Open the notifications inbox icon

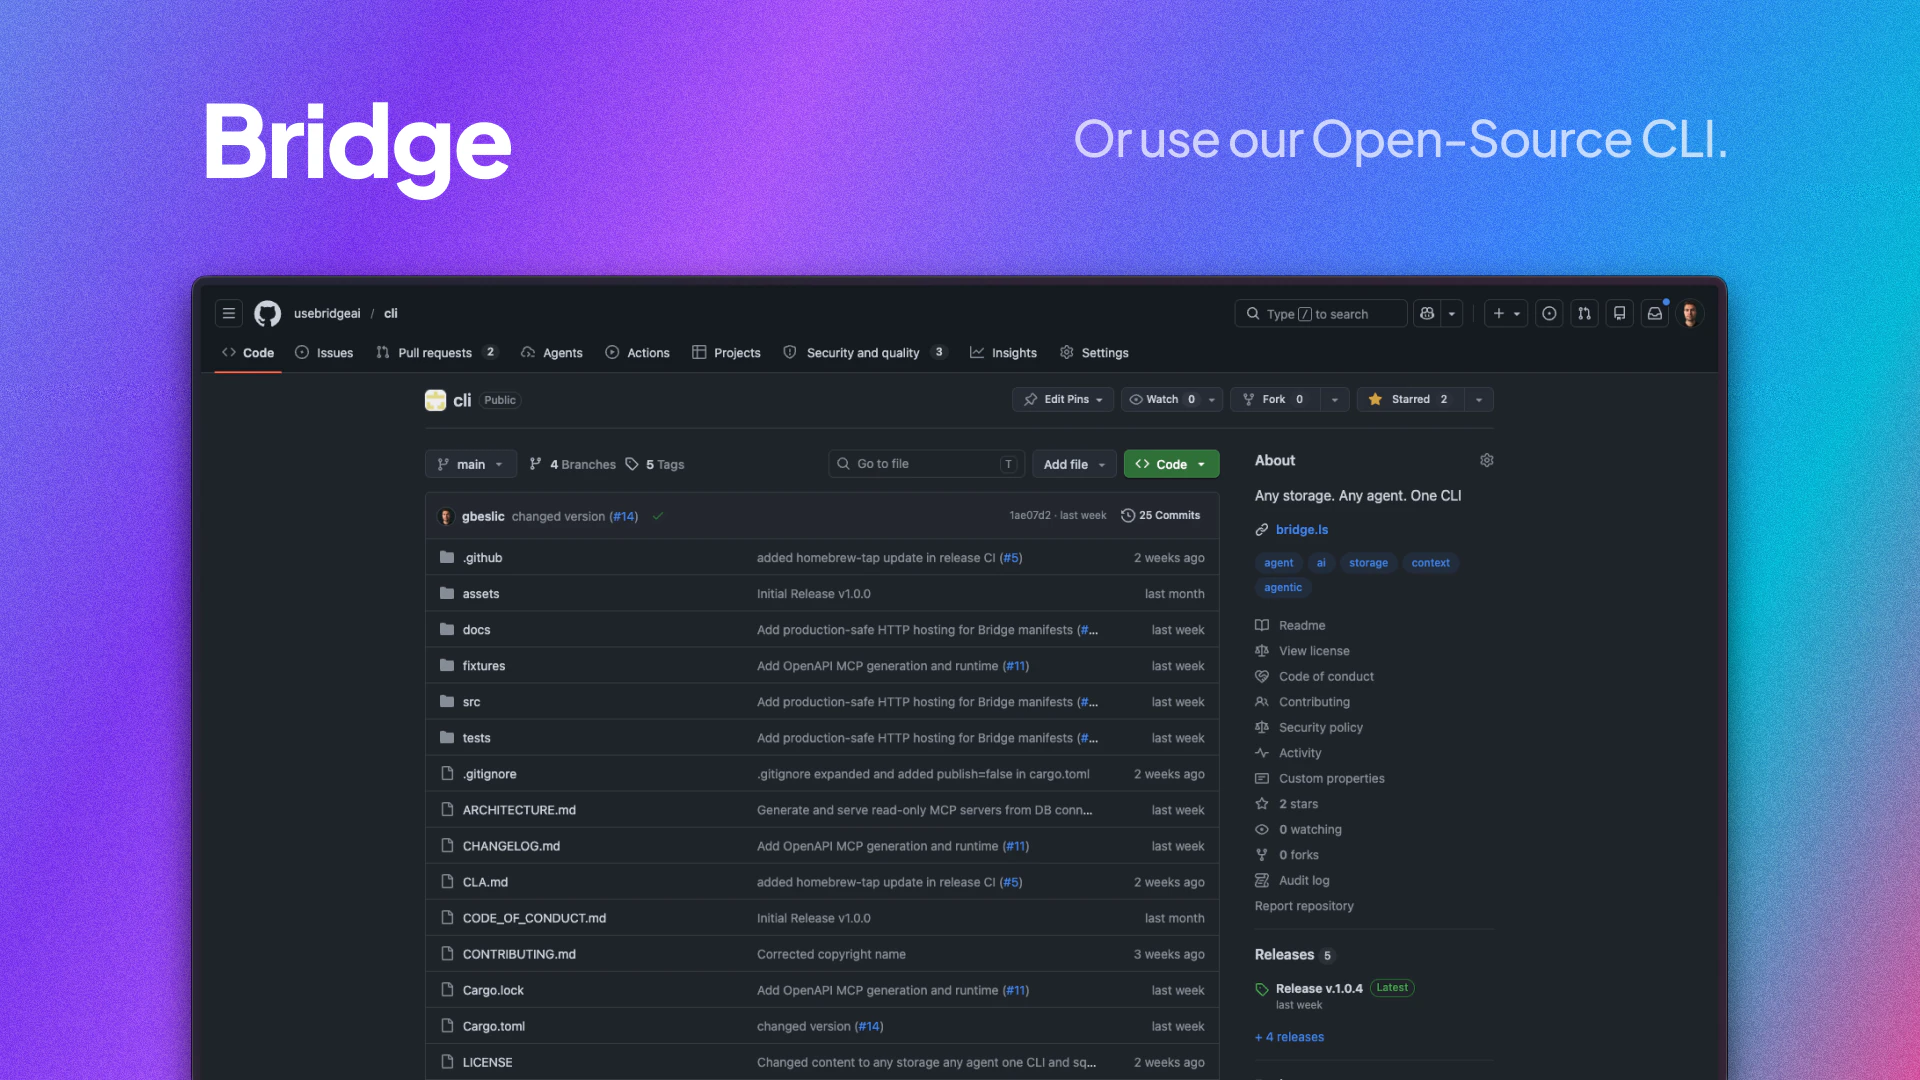pyautogui.click(x=1655, y=313)
